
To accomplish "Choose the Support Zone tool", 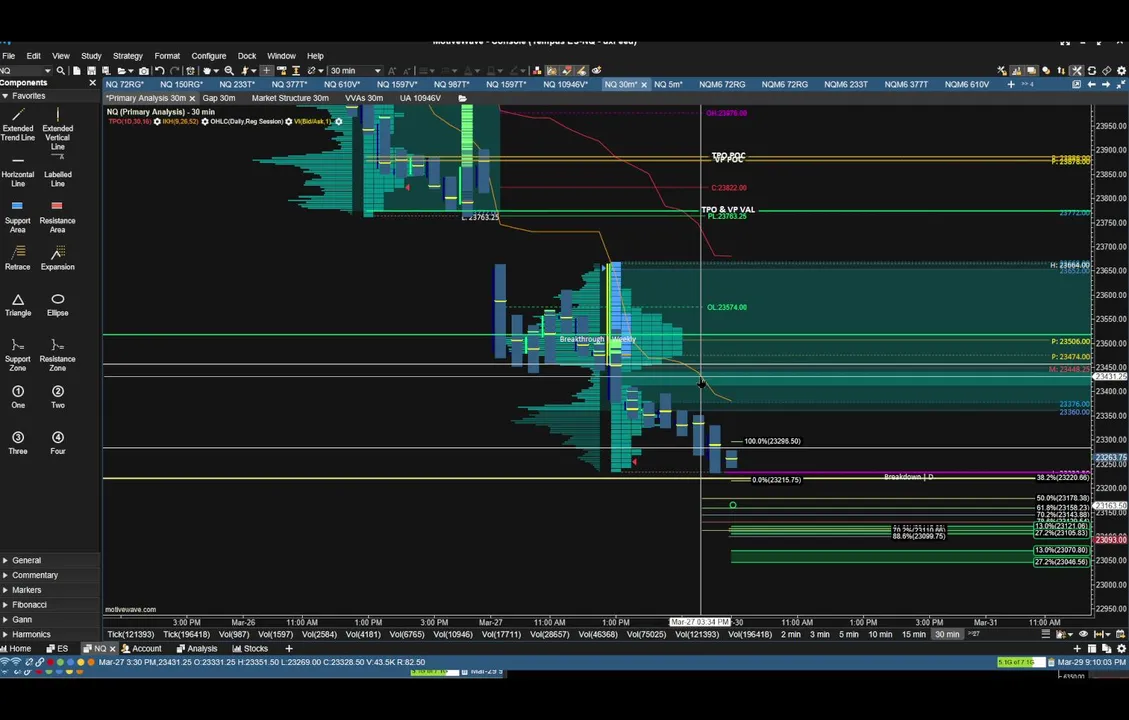I will point(18,355).
